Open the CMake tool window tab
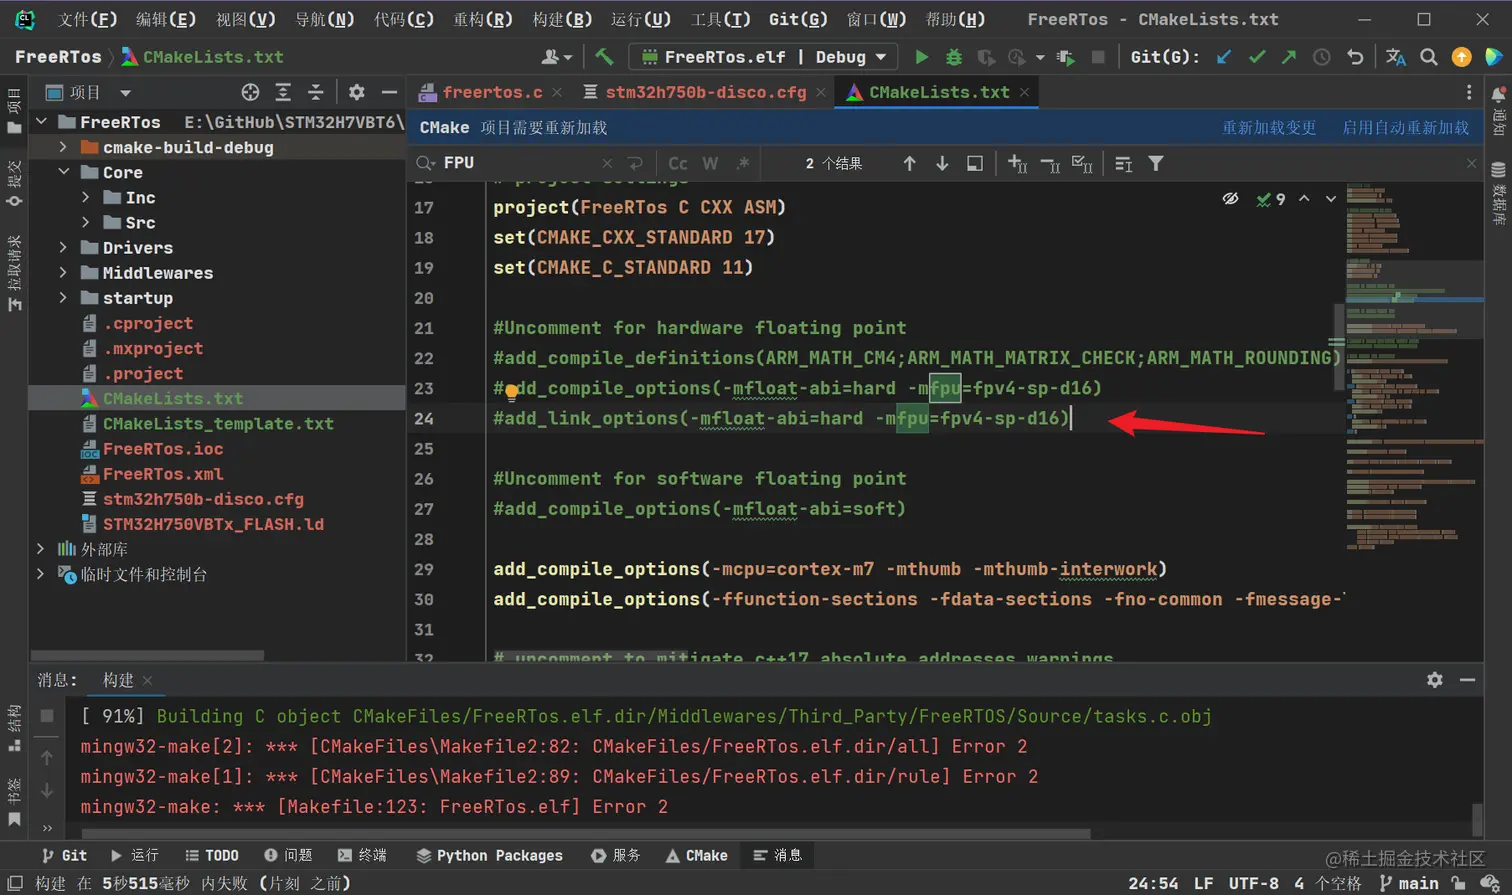 [x=697, y=855]
